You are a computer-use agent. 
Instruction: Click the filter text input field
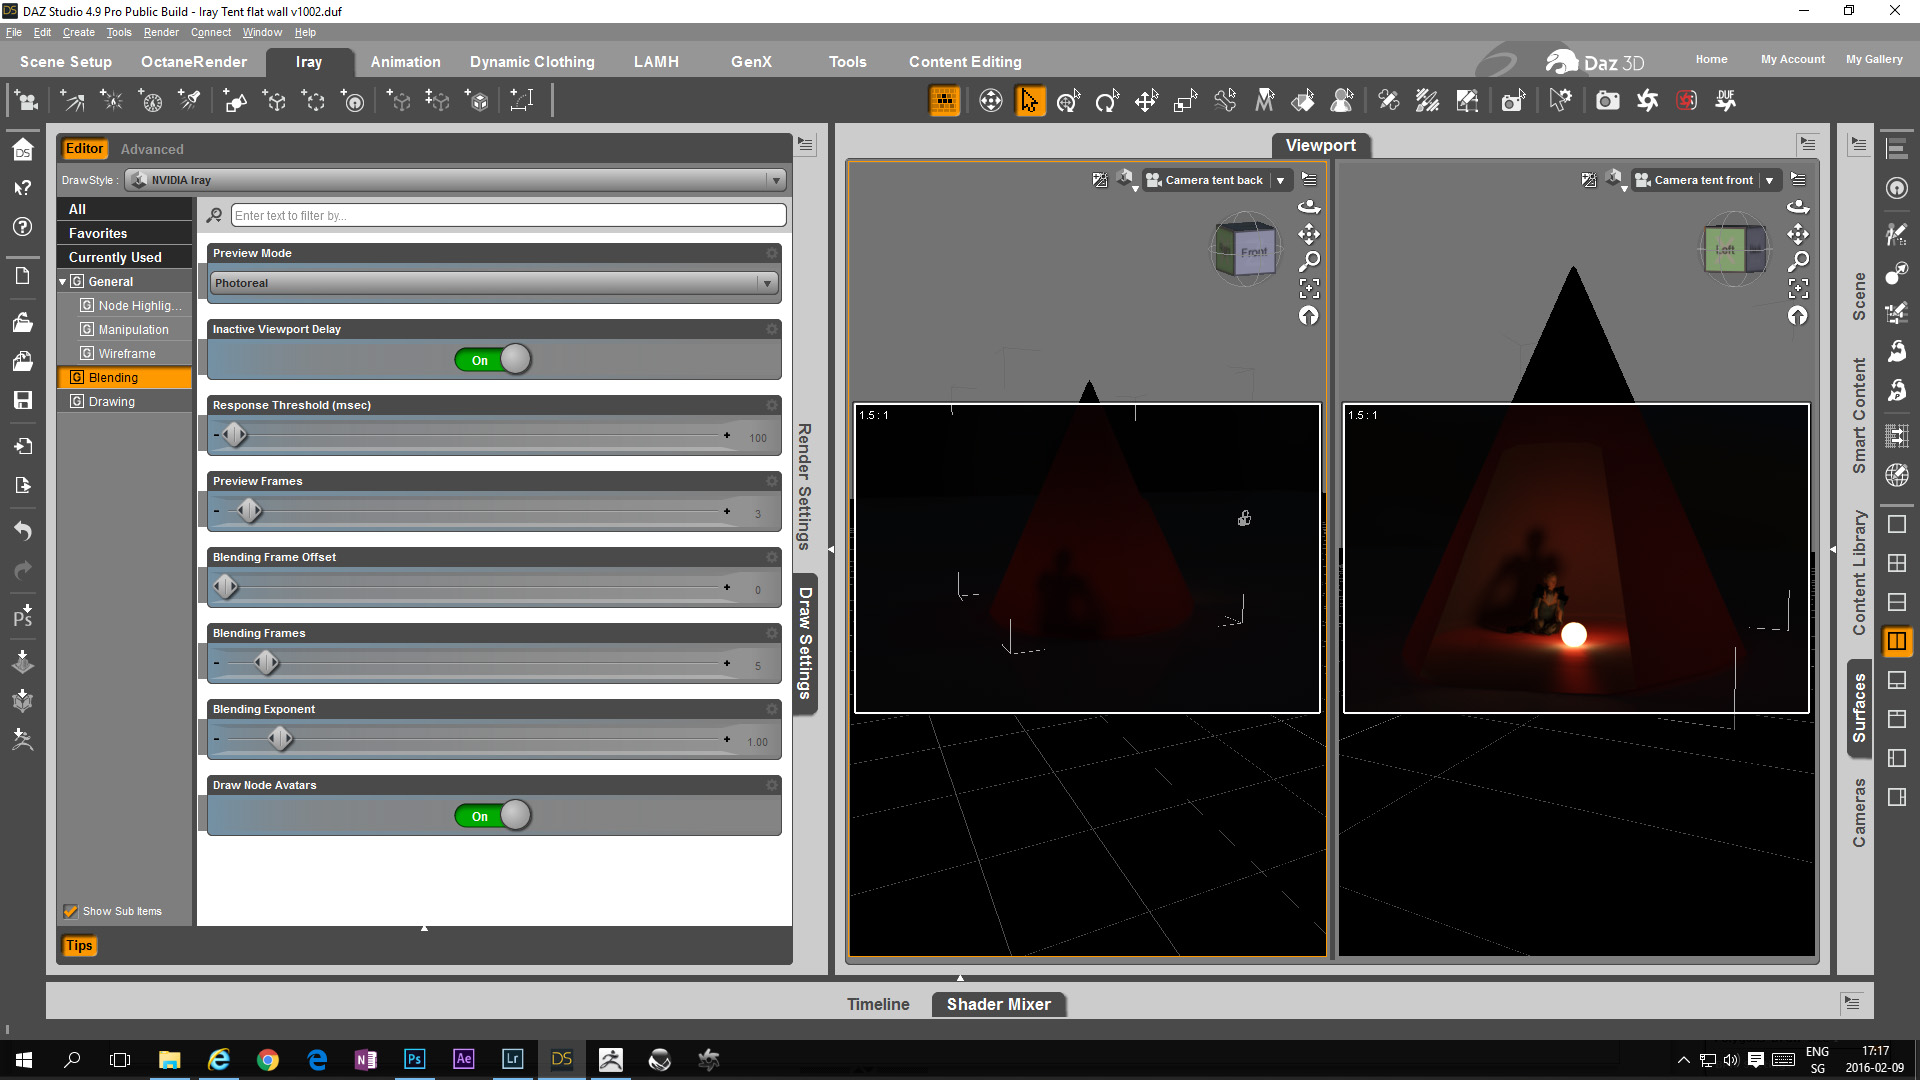click(508, 215)
